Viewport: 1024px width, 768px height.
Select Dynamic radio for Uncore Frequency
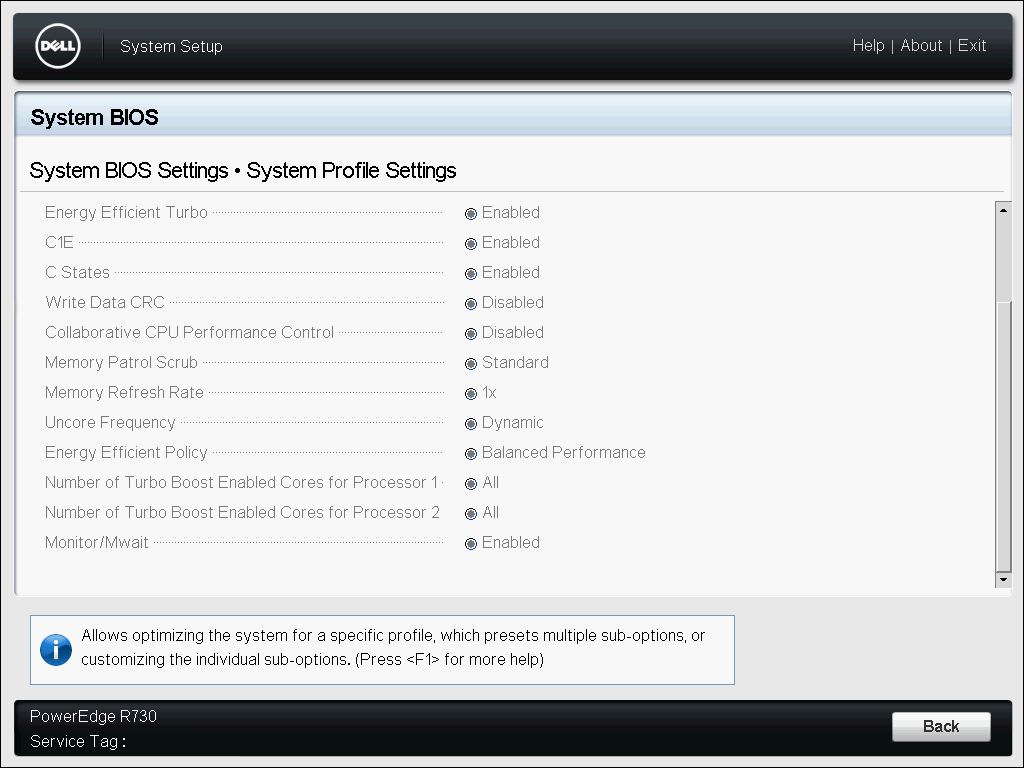(x=471, y=424)
